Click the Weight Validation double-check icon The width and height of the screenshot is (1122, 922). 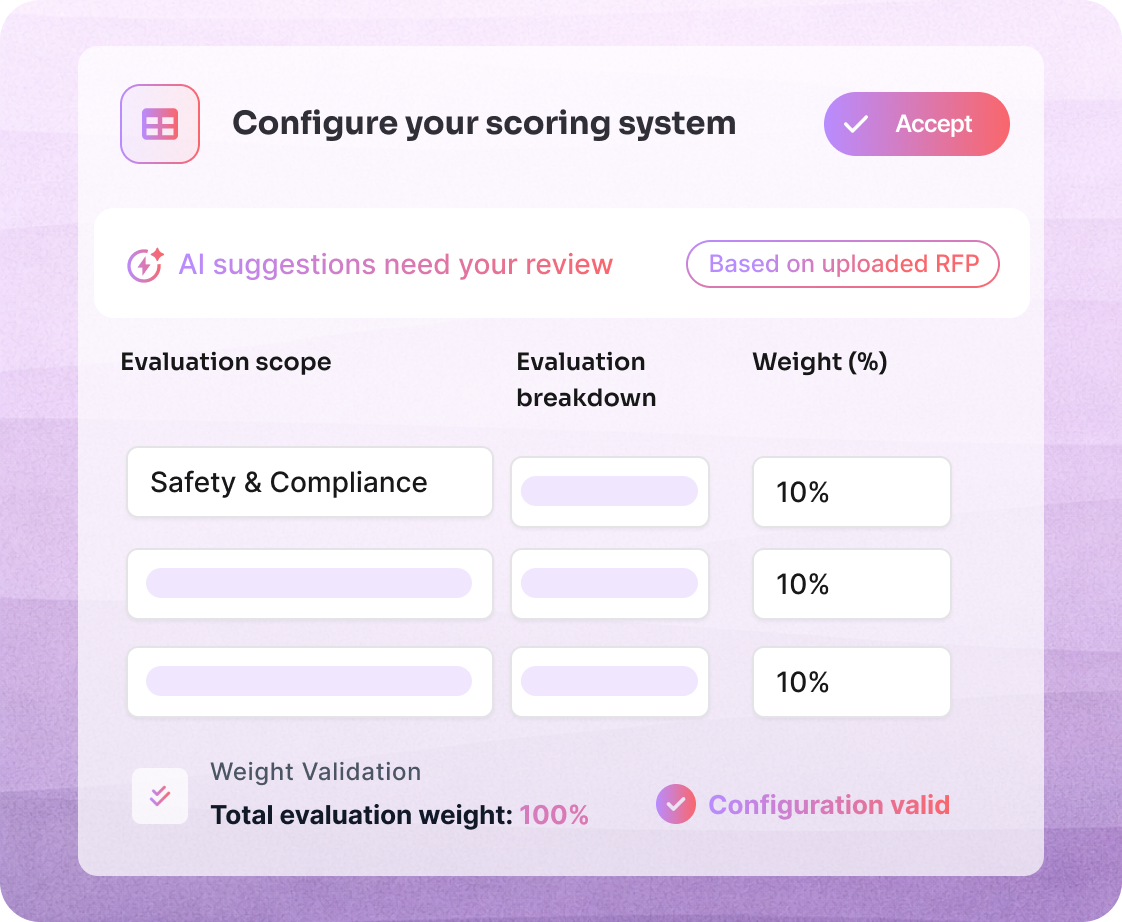(x=160, y=795)
